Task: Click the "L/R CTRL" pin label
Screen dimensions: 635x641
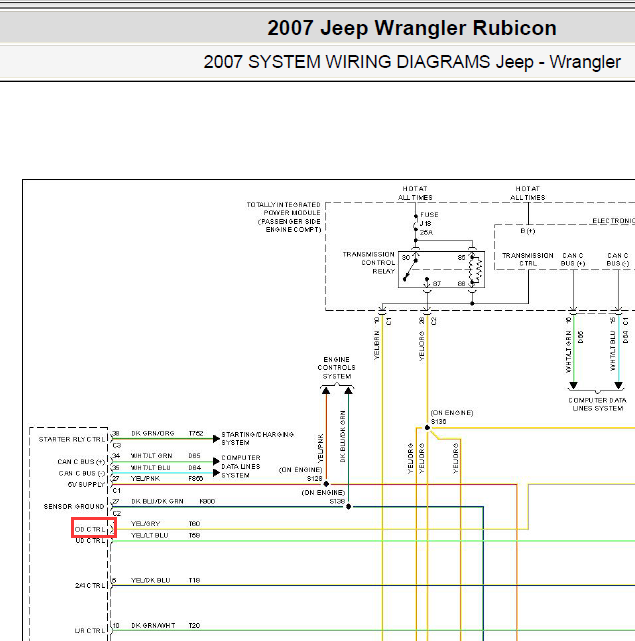Action: 90,631
